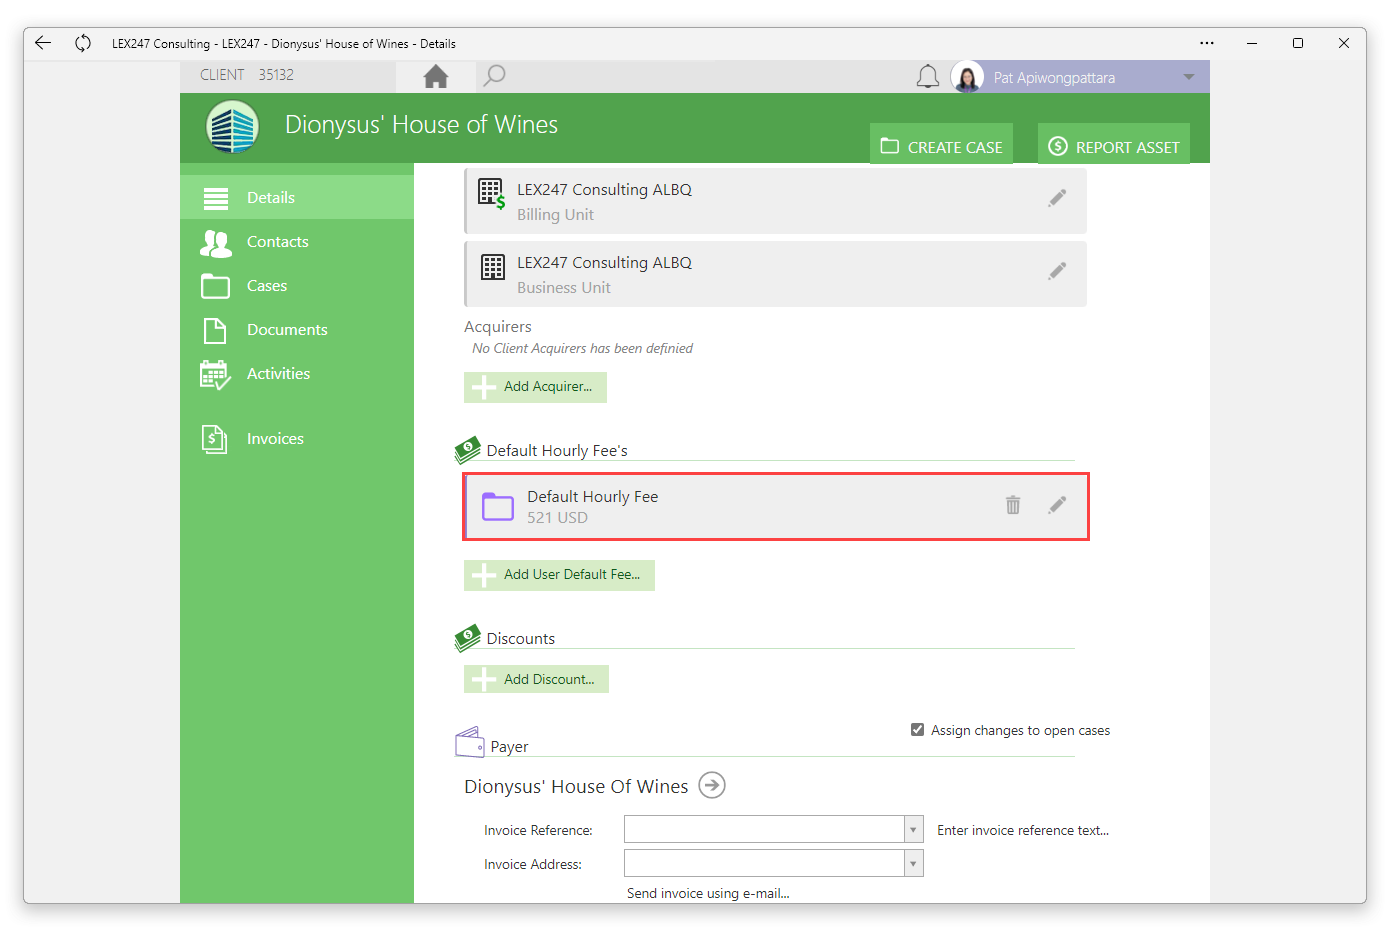Open the three-dots window menu
The height and width of the screenshot is (930, 1390).
[x=1207, y=43]
